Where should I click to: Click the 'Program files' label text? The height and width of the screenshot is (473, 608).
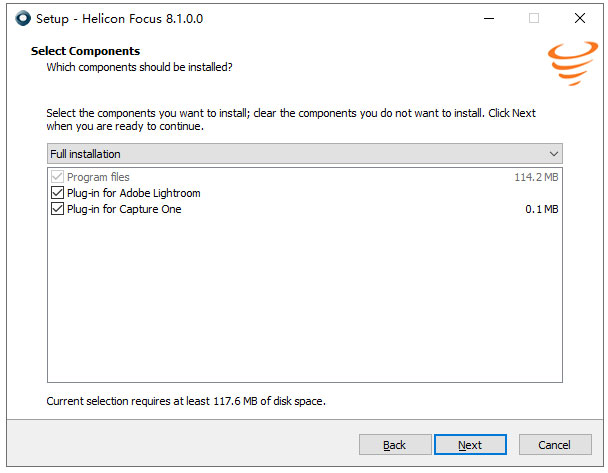98,177
